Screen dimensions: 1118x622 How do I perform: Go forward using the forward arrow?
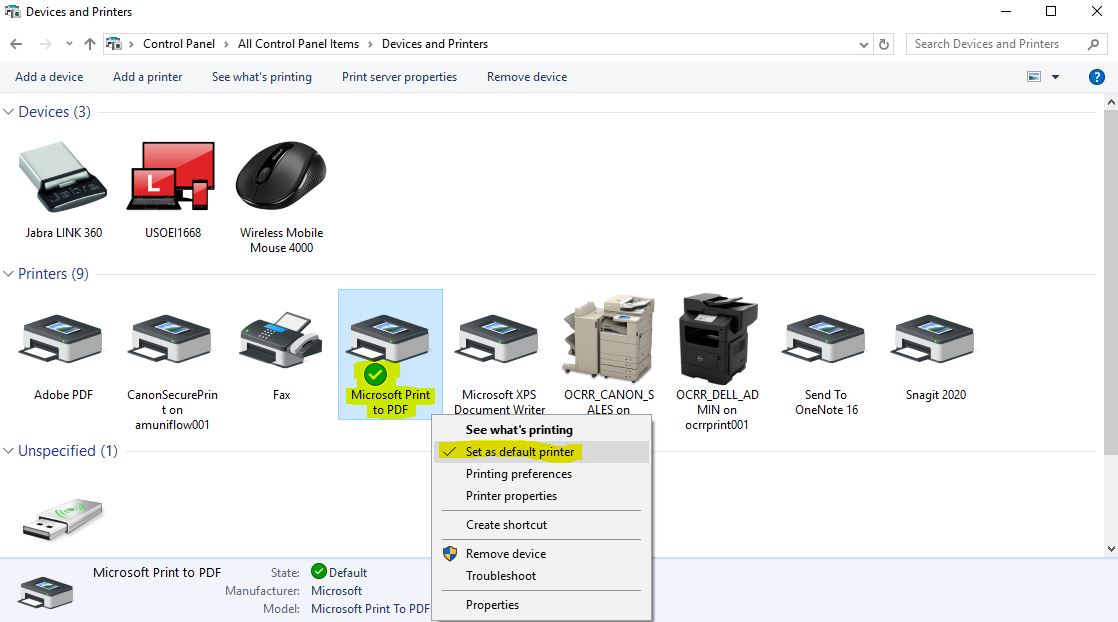point(46,44)
